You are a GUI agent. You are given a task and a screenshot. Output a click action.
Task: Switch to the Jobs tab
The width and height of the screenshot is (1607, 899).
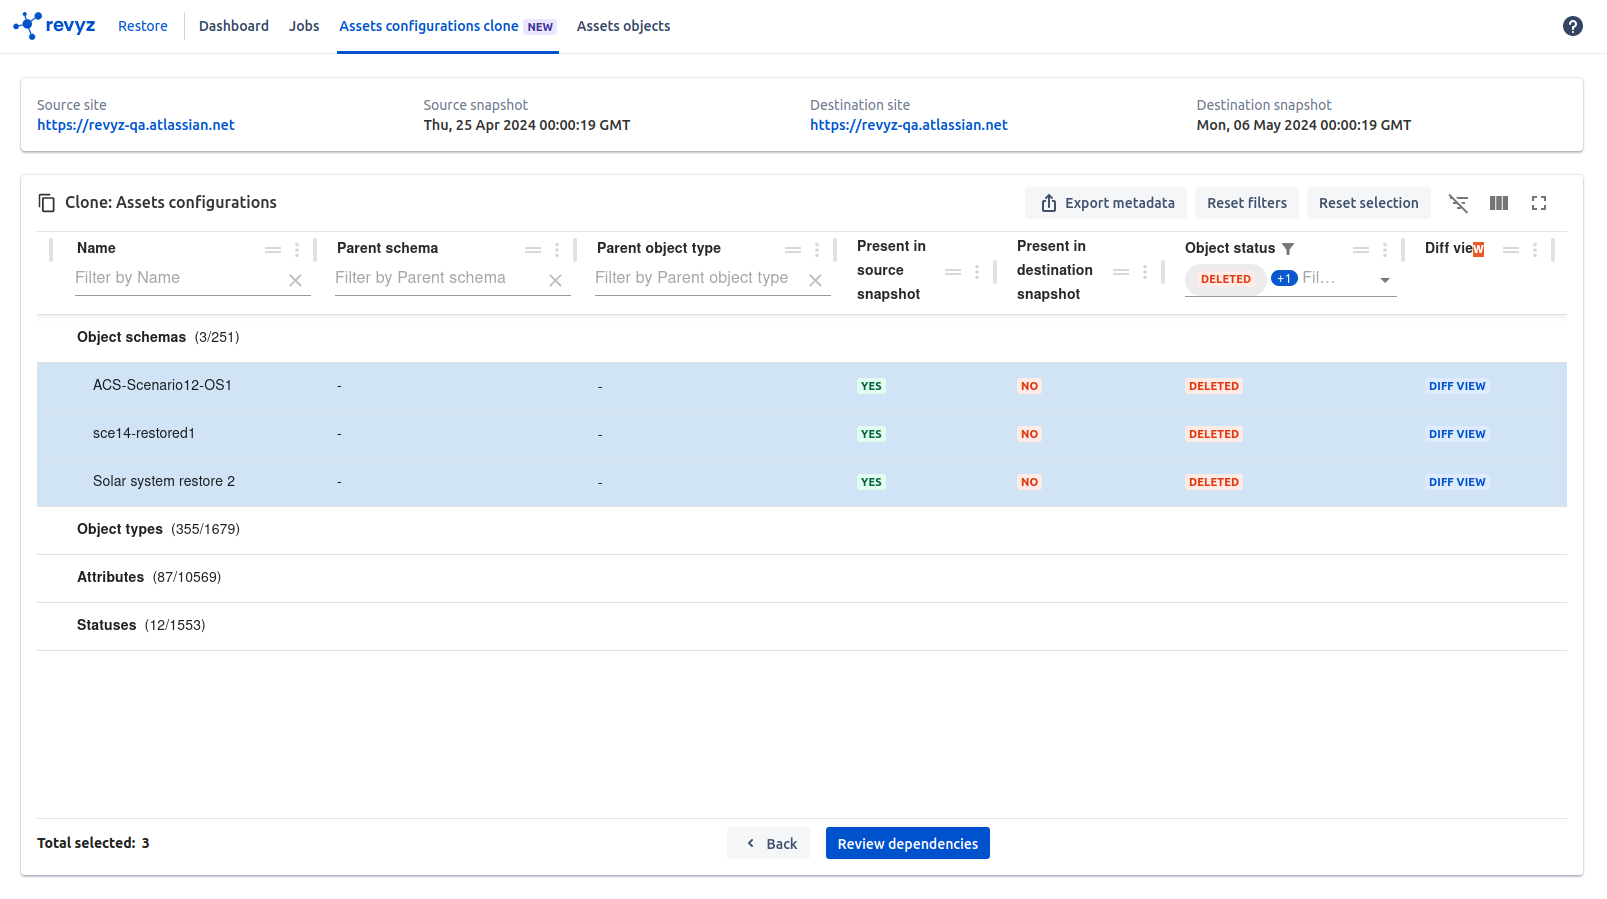[304, 26]
